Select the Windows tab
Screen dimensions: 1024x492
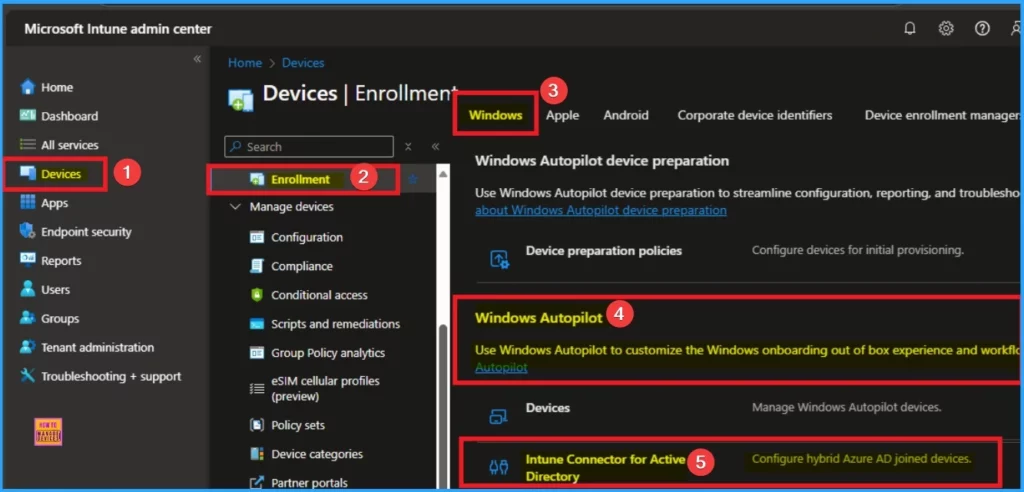496,115
